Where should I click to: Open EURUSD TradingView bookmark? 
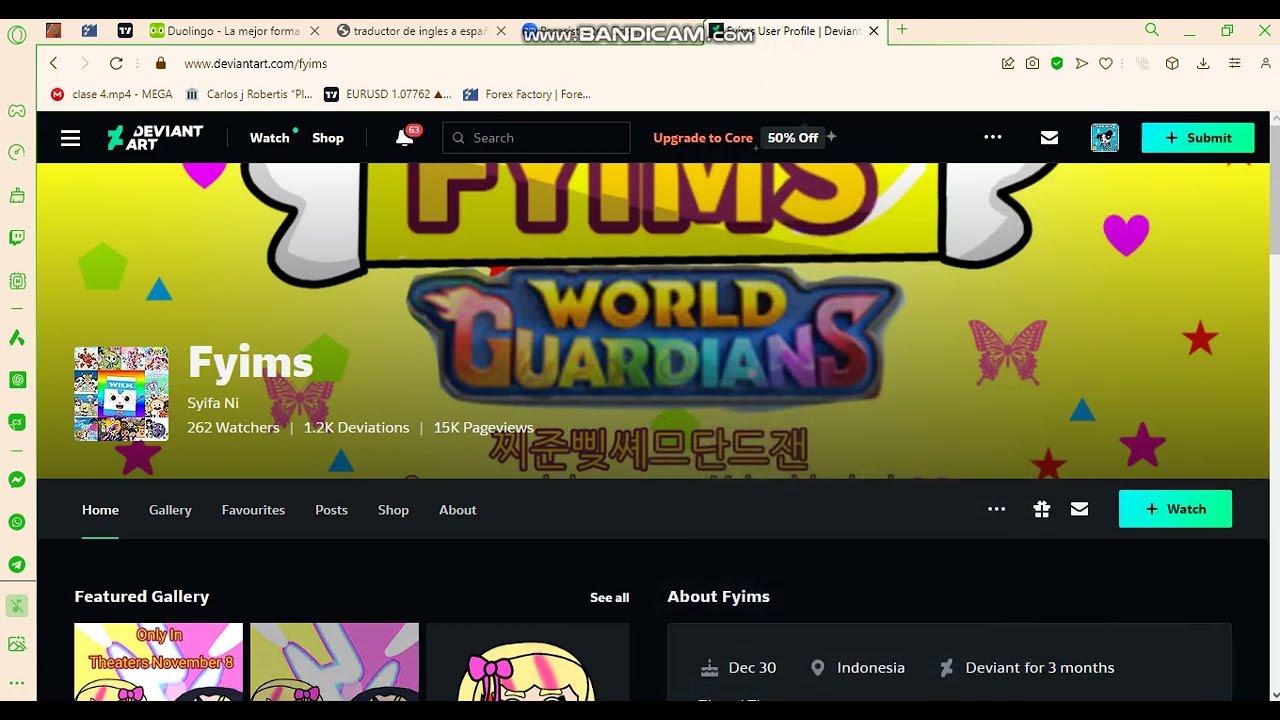tap(388, 94)
